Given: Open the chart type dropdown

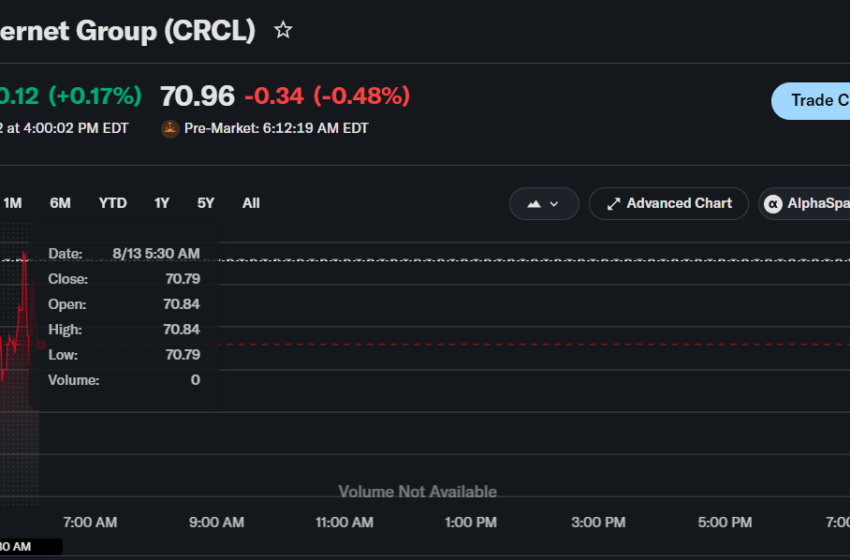Looking at the screenshot, I should point(544,203).
